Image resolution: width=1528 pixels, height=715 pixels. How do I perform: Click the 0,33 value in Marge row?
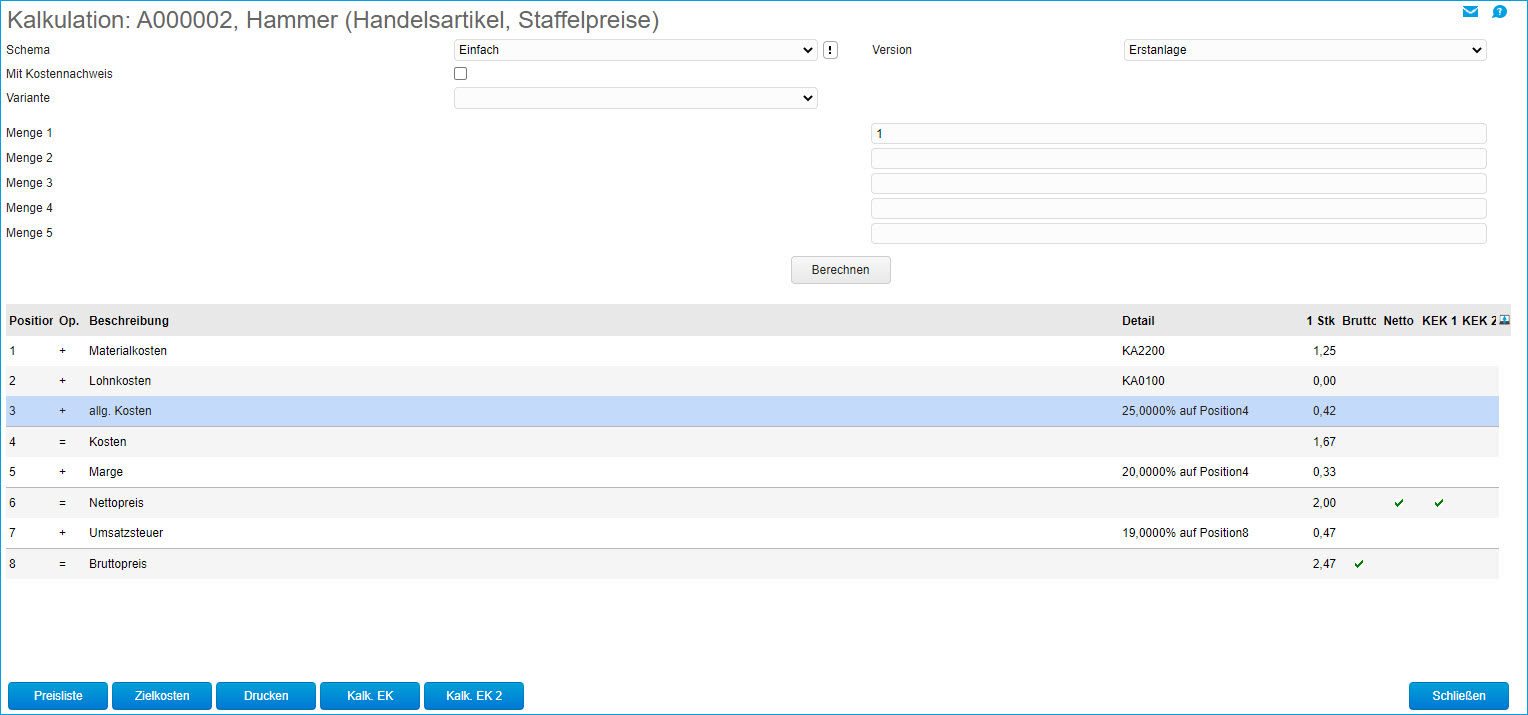point(1324,472)
